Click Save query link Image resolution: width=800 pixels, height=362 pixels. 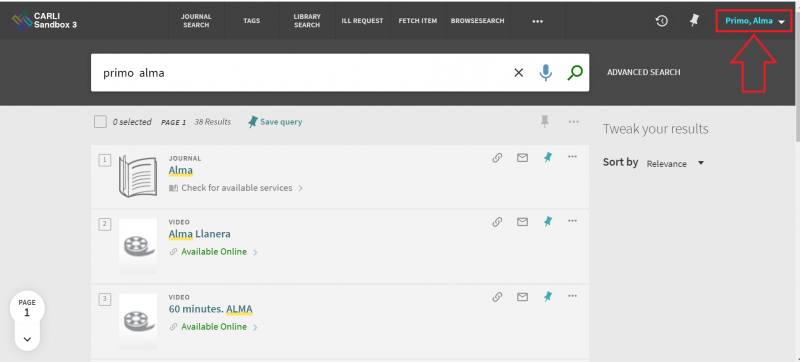[275, 122]
